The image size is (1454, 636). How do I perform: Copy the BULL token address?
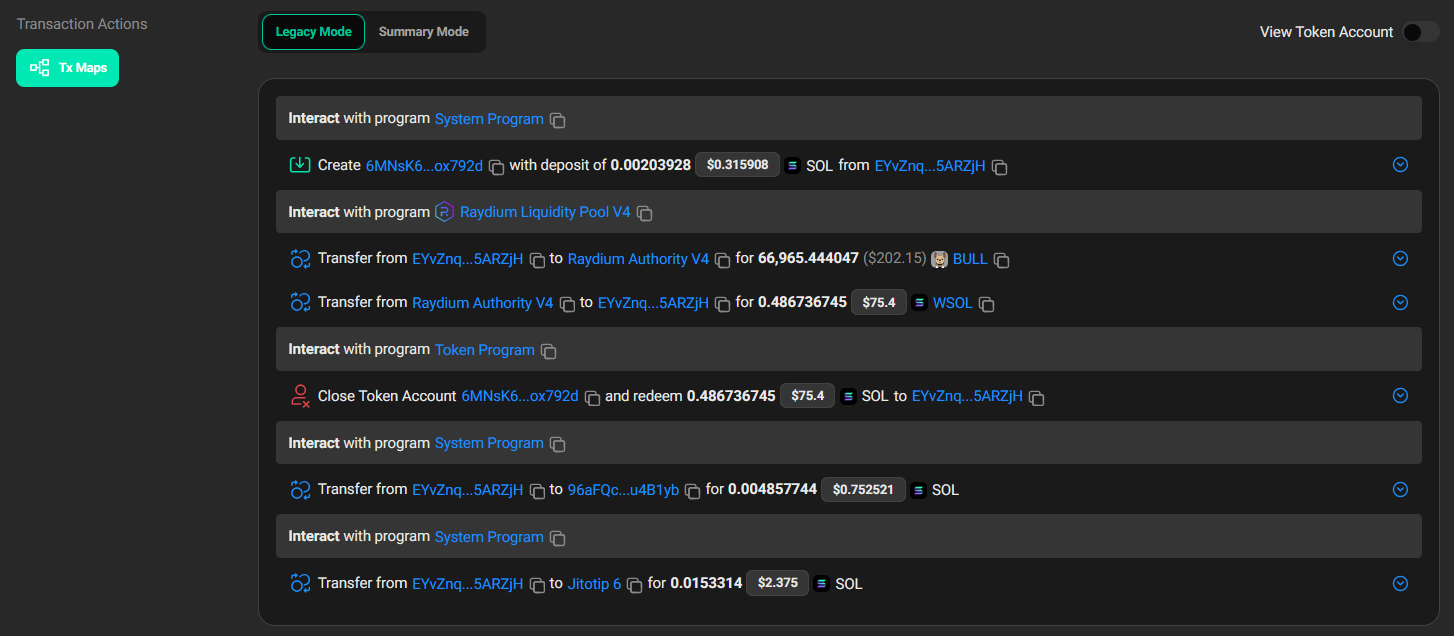click(x=1001, y=260)
